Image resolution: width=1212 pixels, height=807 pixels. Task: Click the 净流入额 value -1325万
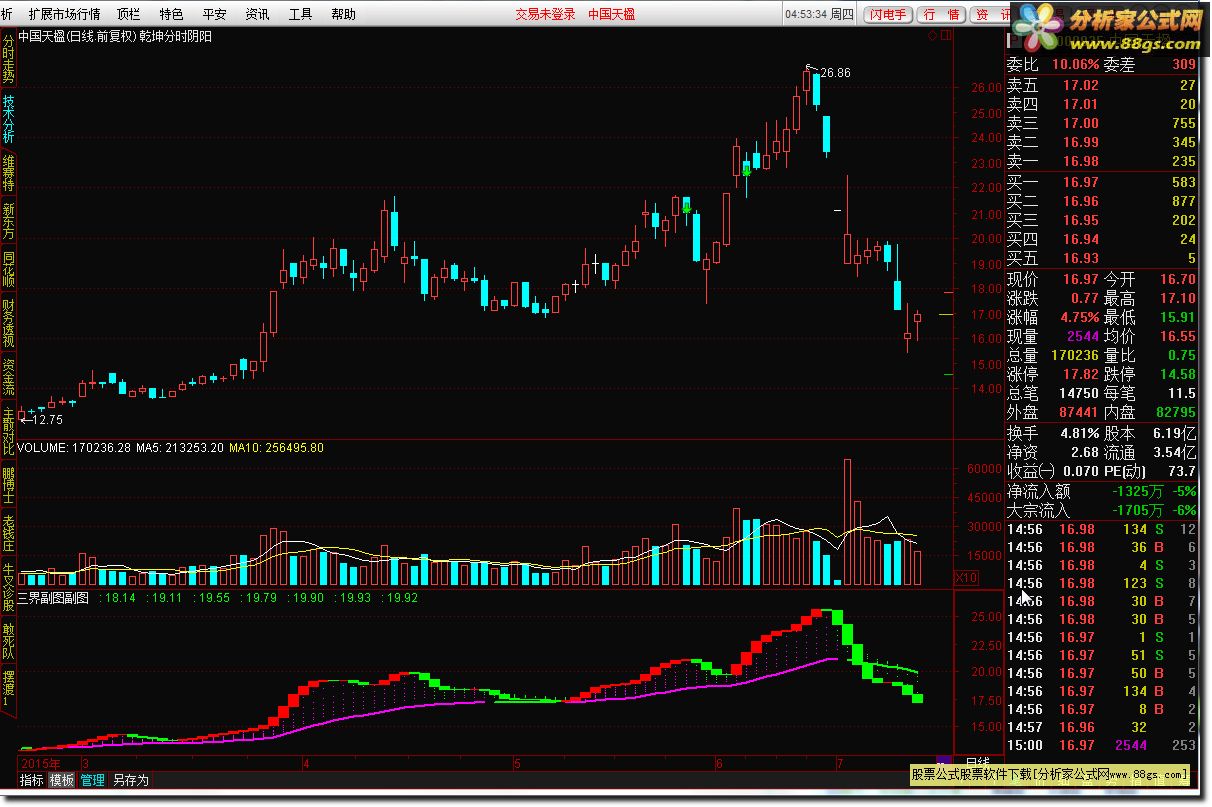point(1136,491)
